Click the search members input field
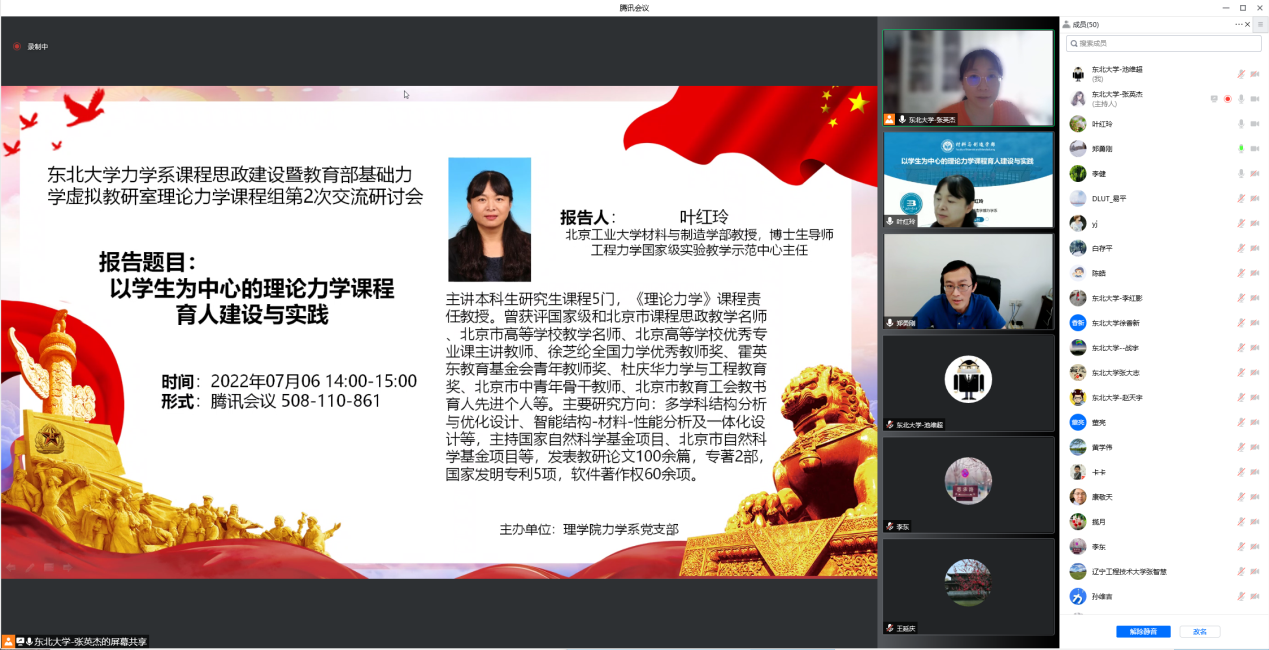 1163,43
